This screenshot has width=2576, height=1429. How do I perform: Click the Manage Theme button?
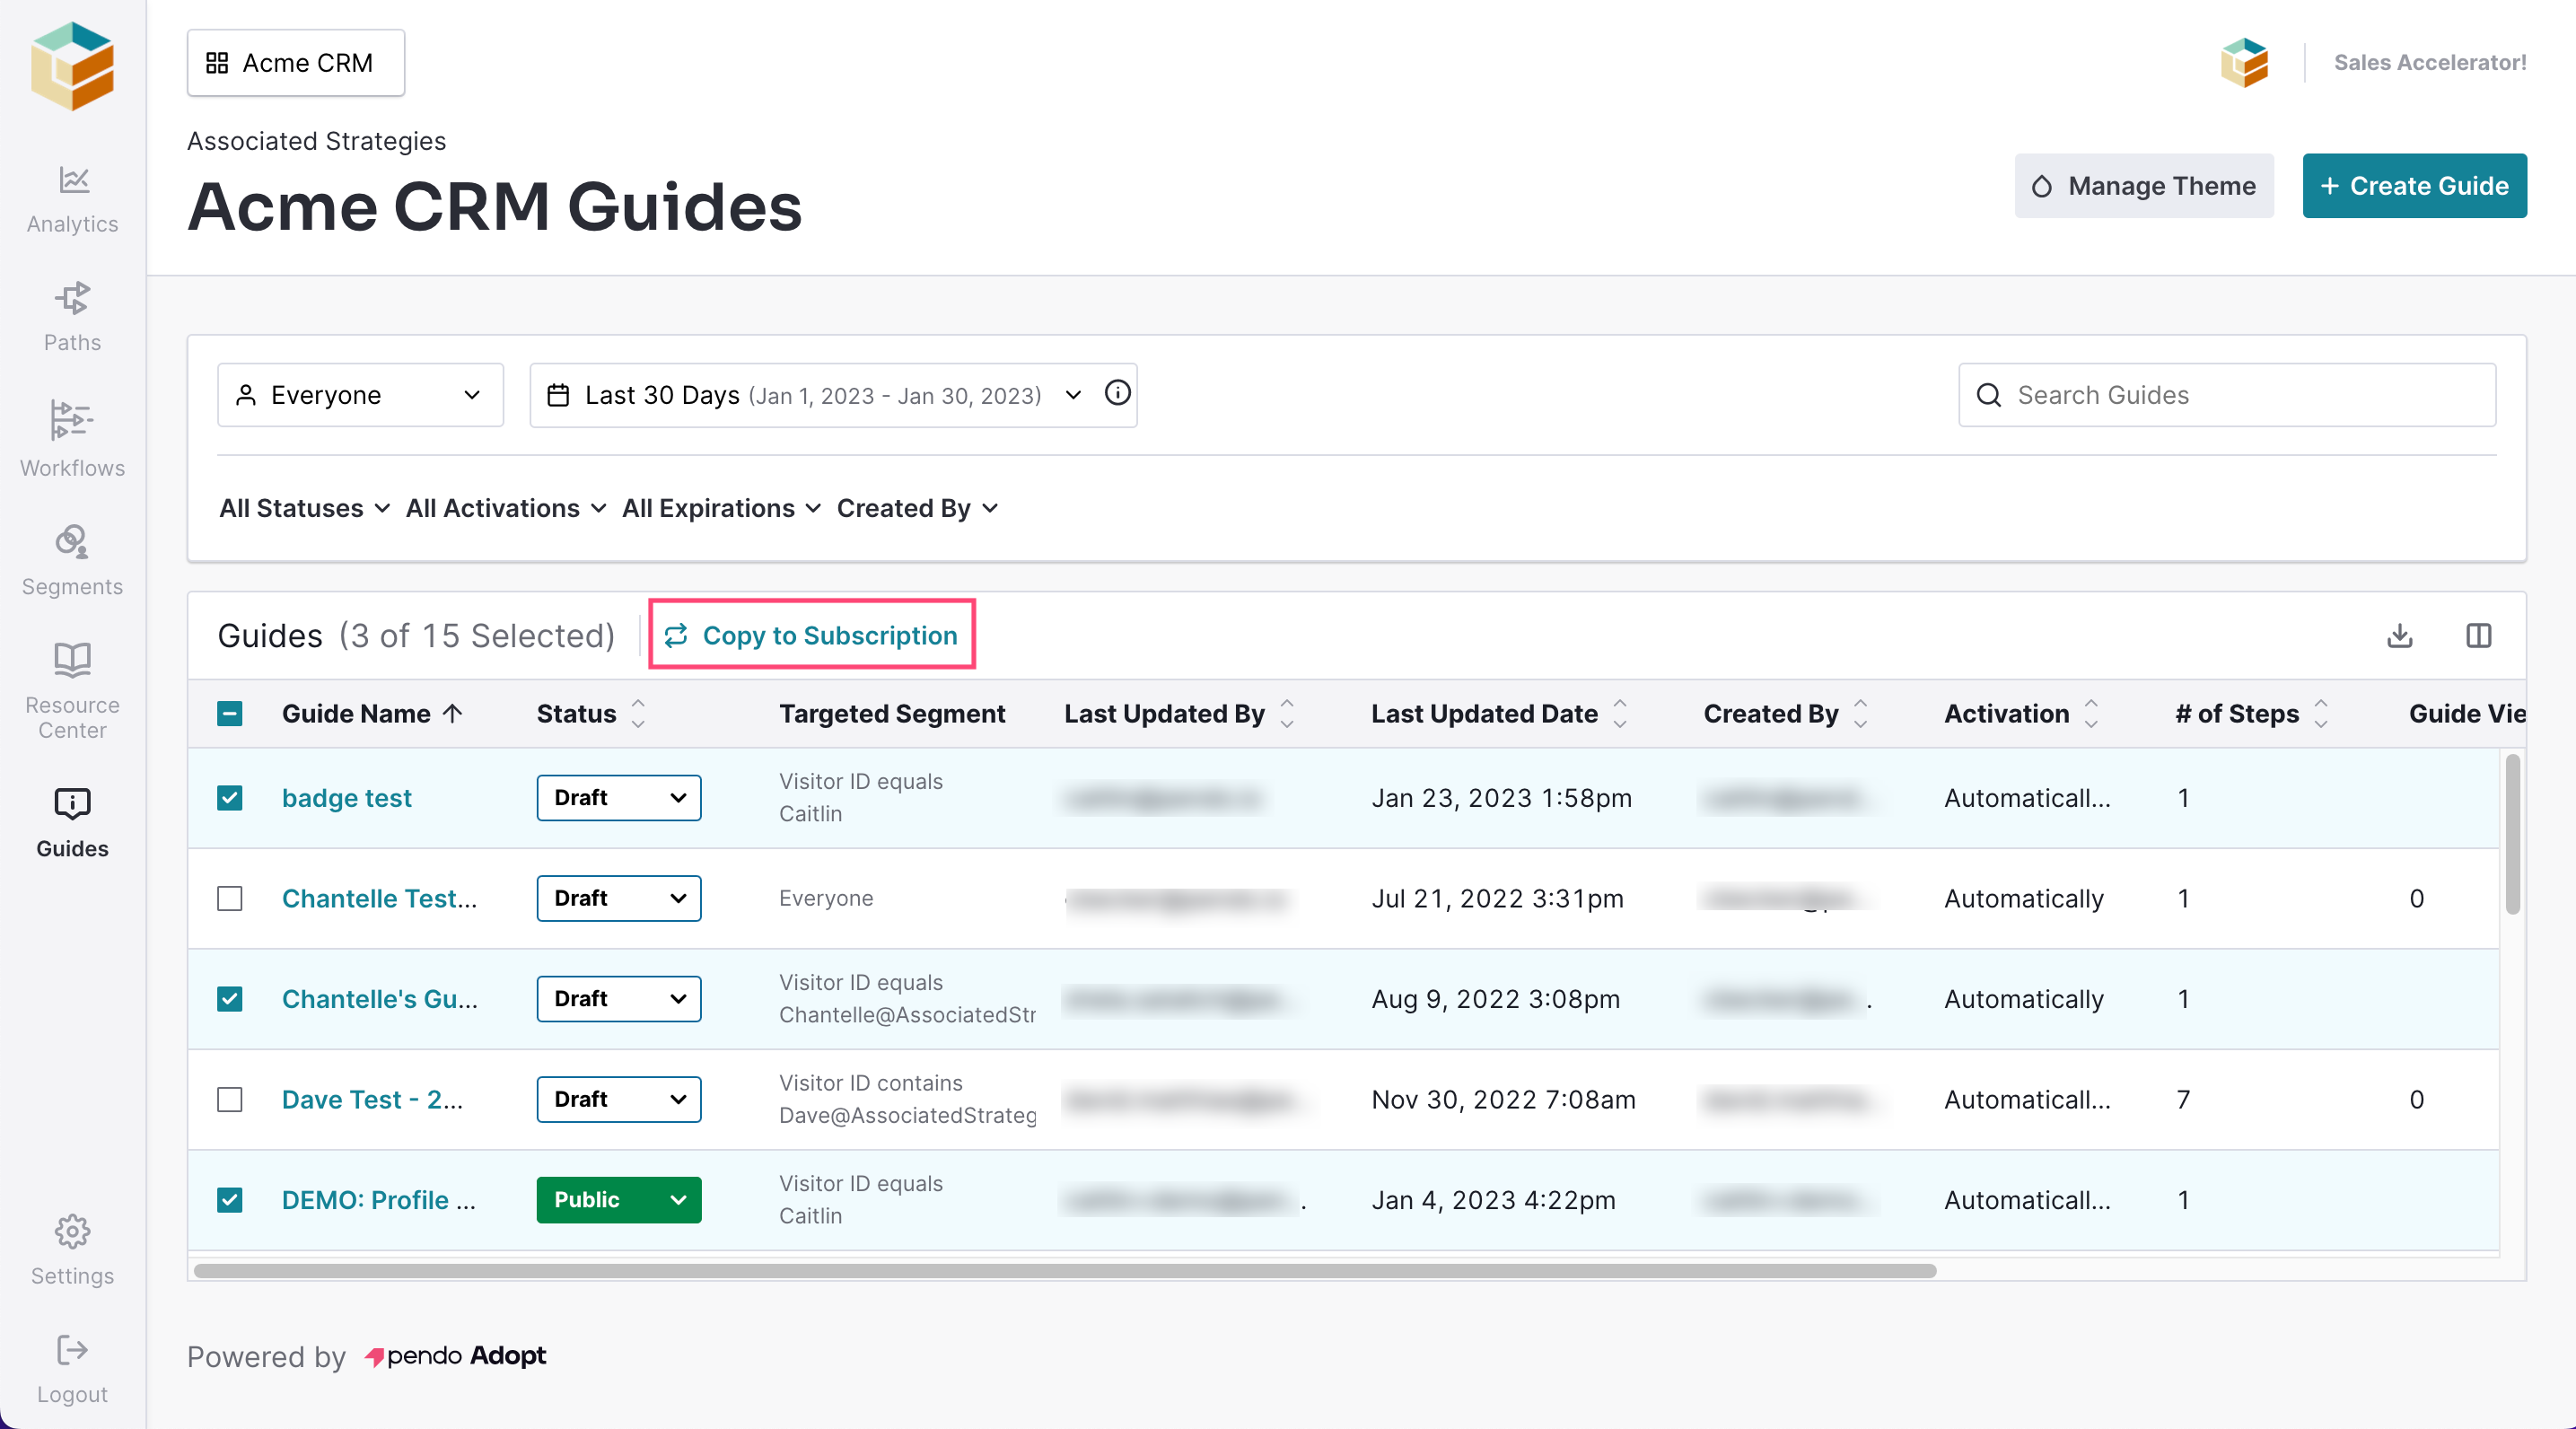[2144, 186]
